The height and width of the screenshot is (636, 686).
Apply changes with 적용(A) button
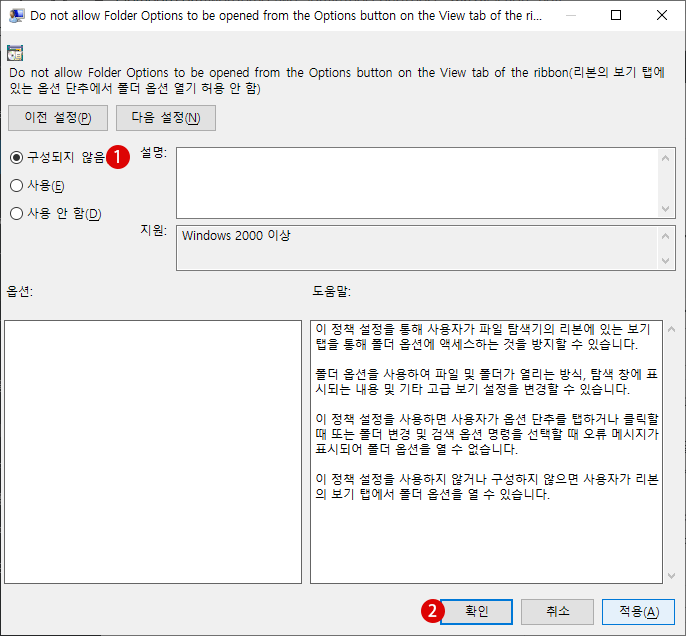[x=638, y=612]
